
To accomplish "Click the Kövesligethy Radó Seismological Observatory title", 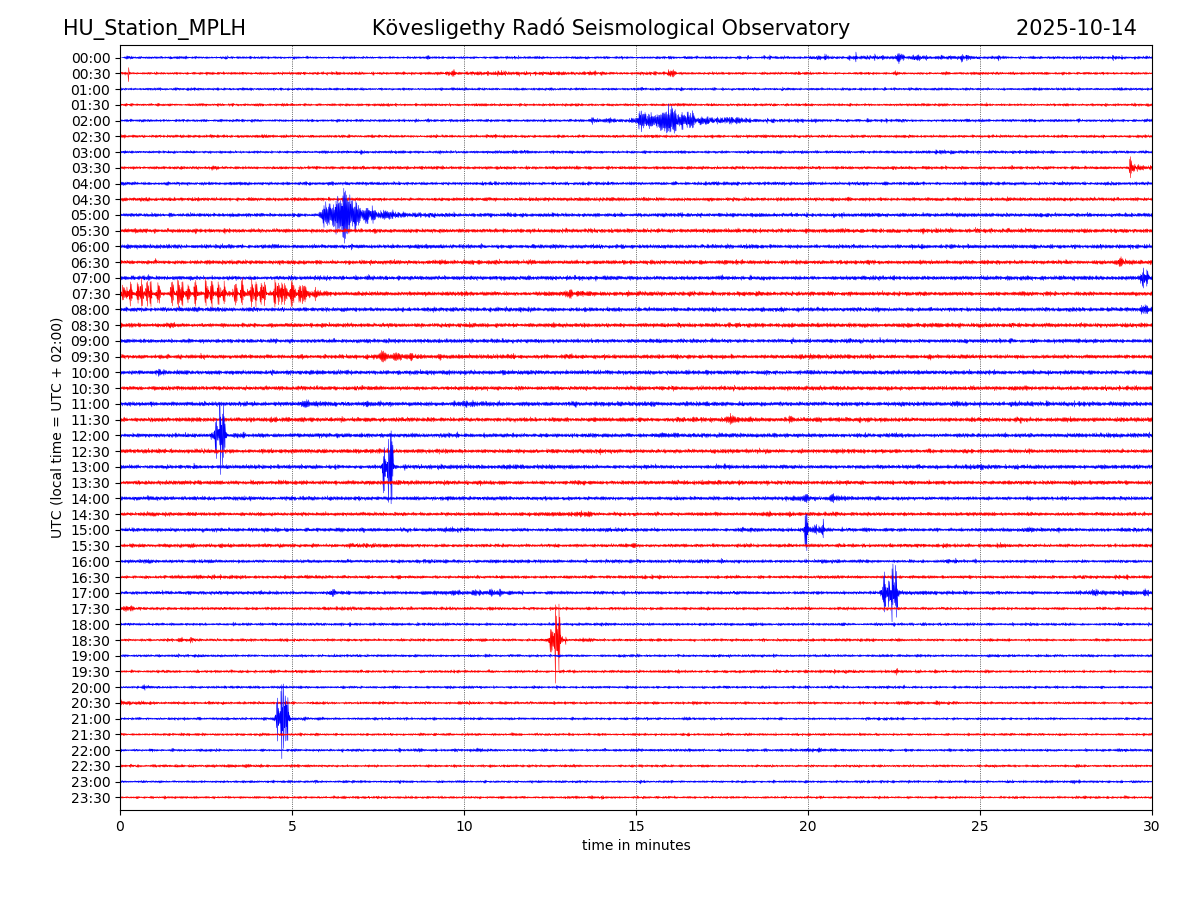I will [x=610, y=28].
